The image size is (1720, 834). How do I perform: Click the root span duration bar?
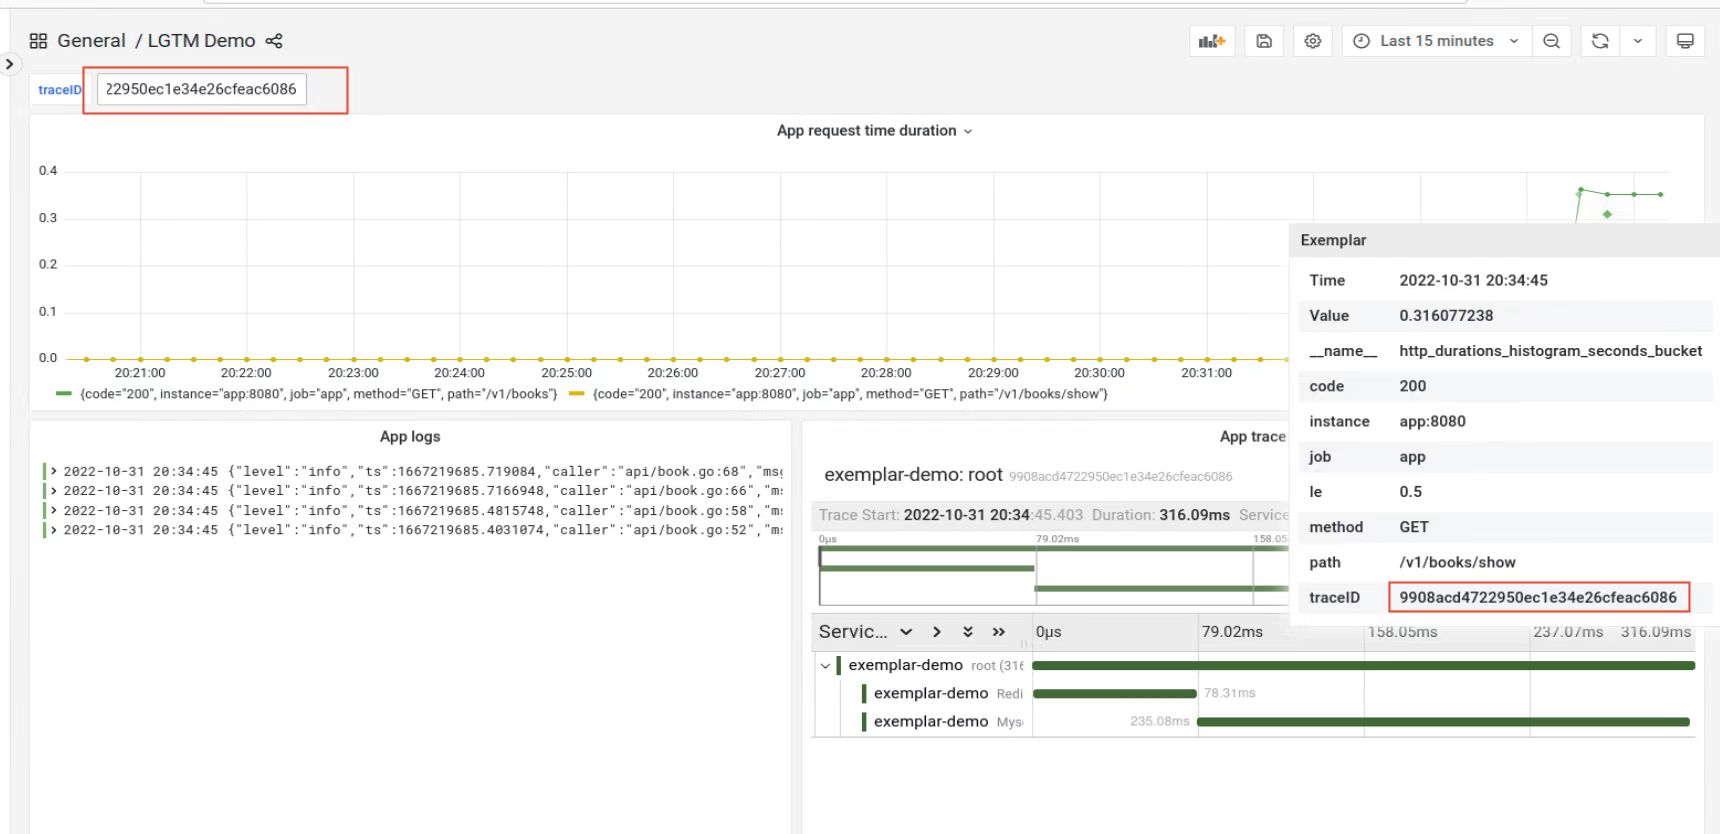point(1364,665)
